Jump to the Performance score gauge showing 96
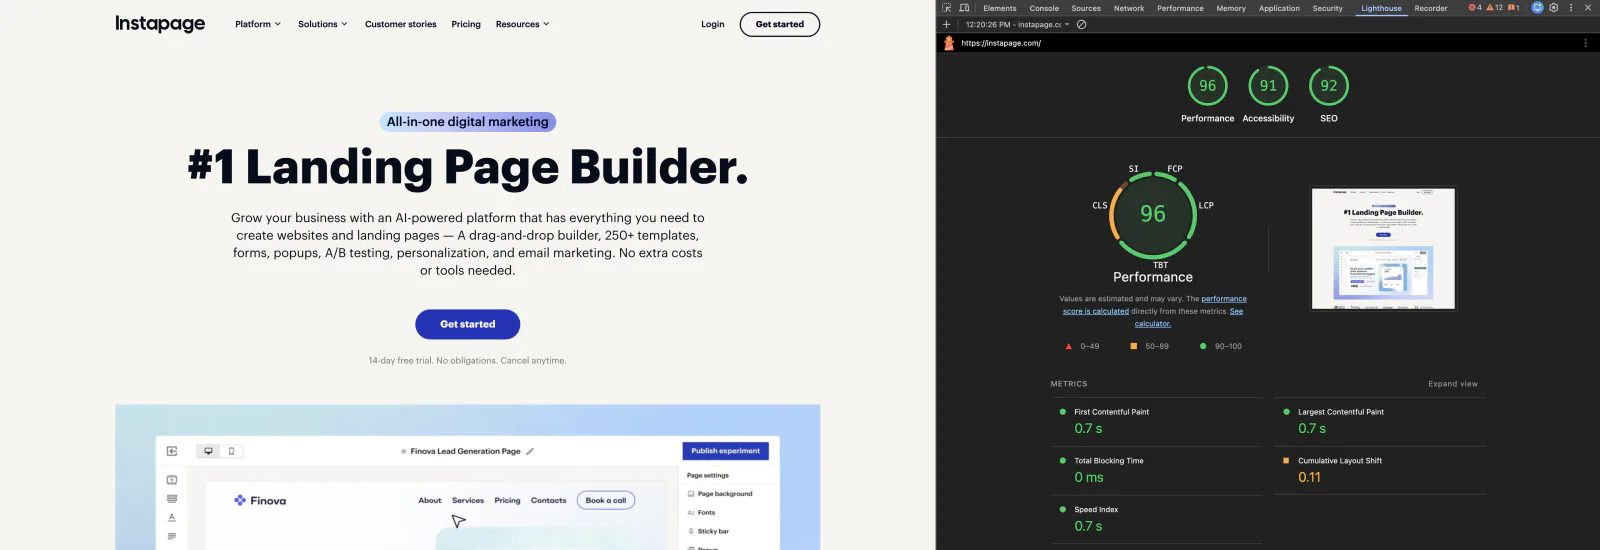Viewport: 1600px width, 550px height. click(1208, 95)
